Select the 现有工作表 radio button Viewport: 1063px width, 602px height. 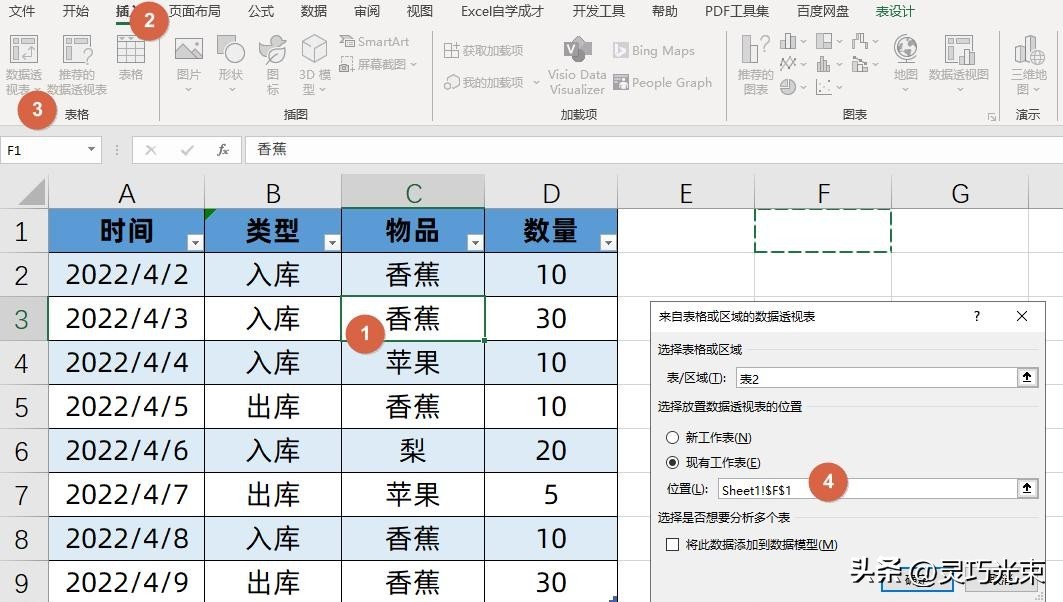(672, 463)
